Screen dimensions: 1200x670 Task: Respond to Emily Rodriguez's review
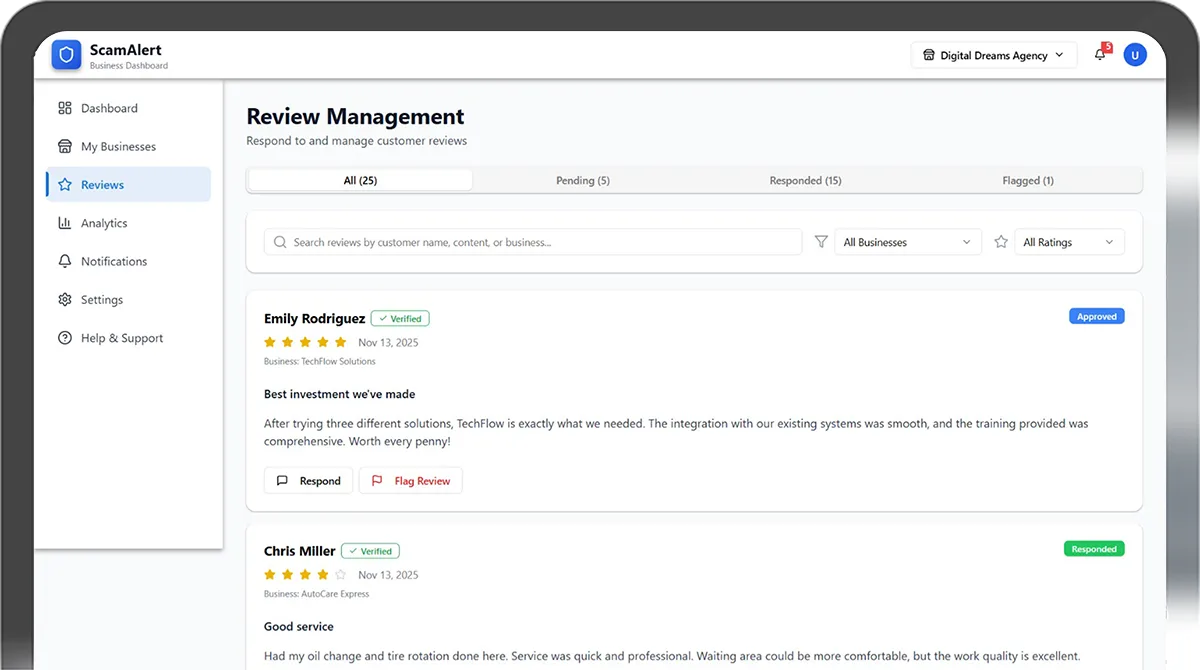tap(309, 481)
